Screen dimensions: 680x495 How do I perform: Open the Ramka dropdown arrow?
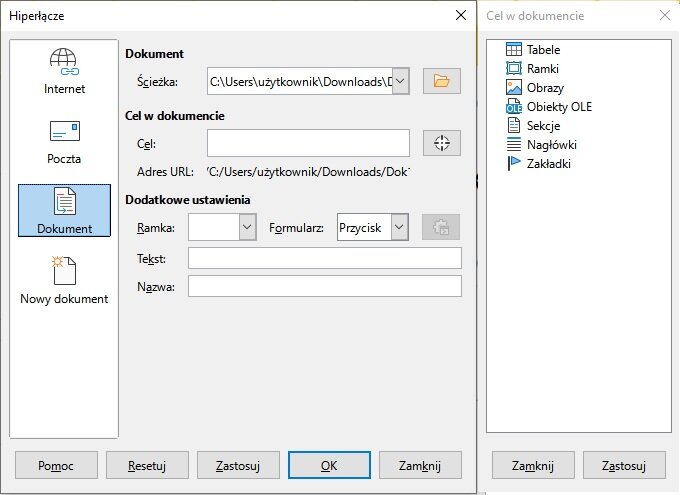[x=247, y=227]
